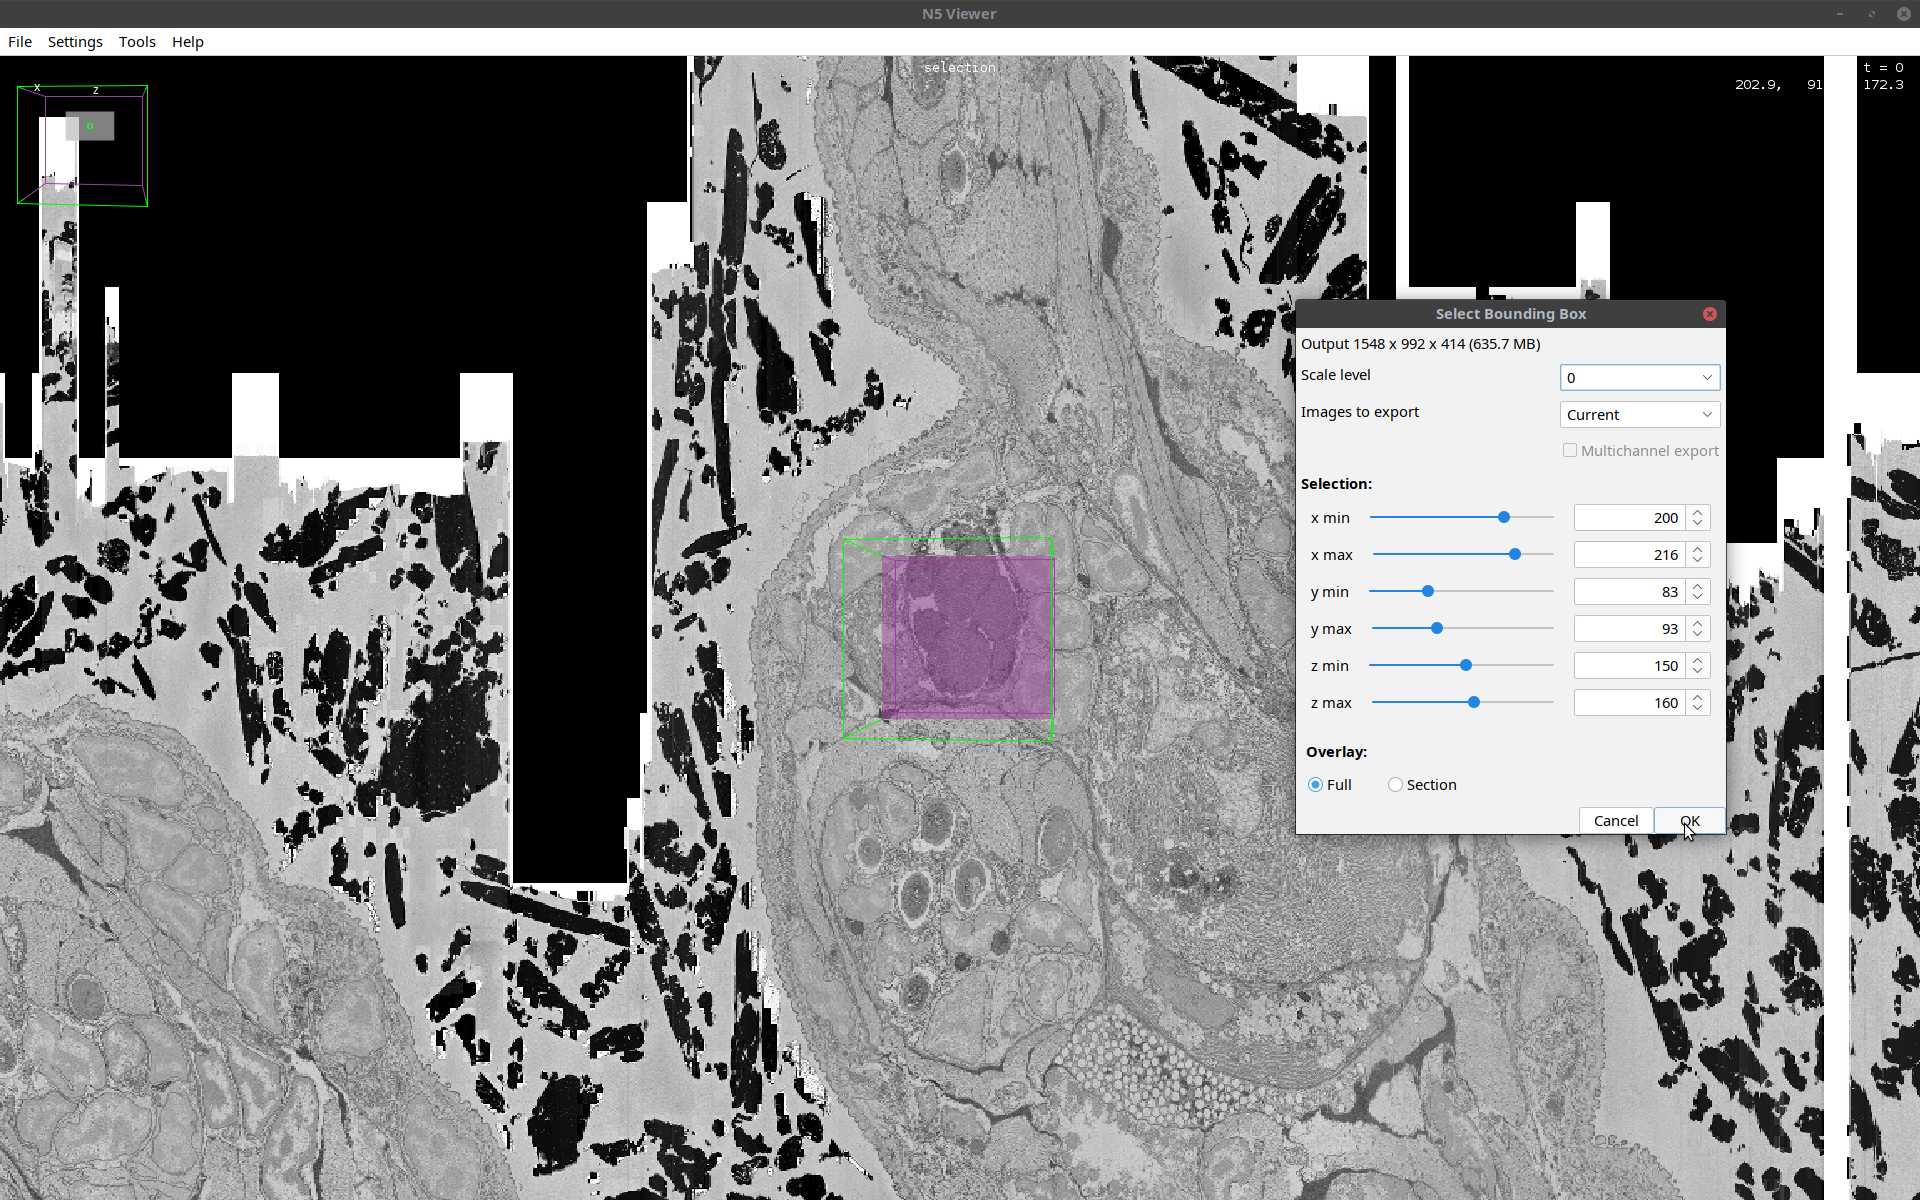Select the Full overlay radio button

coord(1316,785)
